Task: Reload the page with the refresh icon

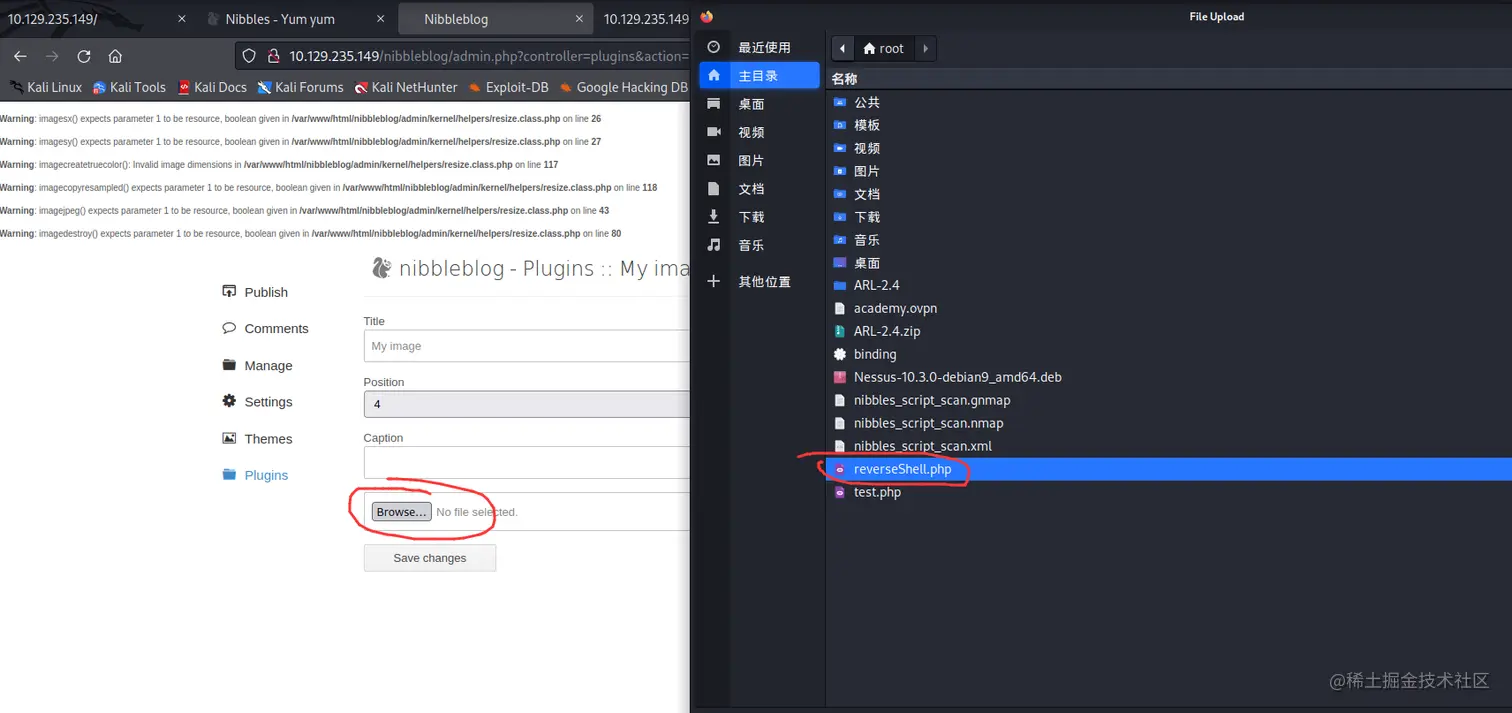Action: [84, 56]
